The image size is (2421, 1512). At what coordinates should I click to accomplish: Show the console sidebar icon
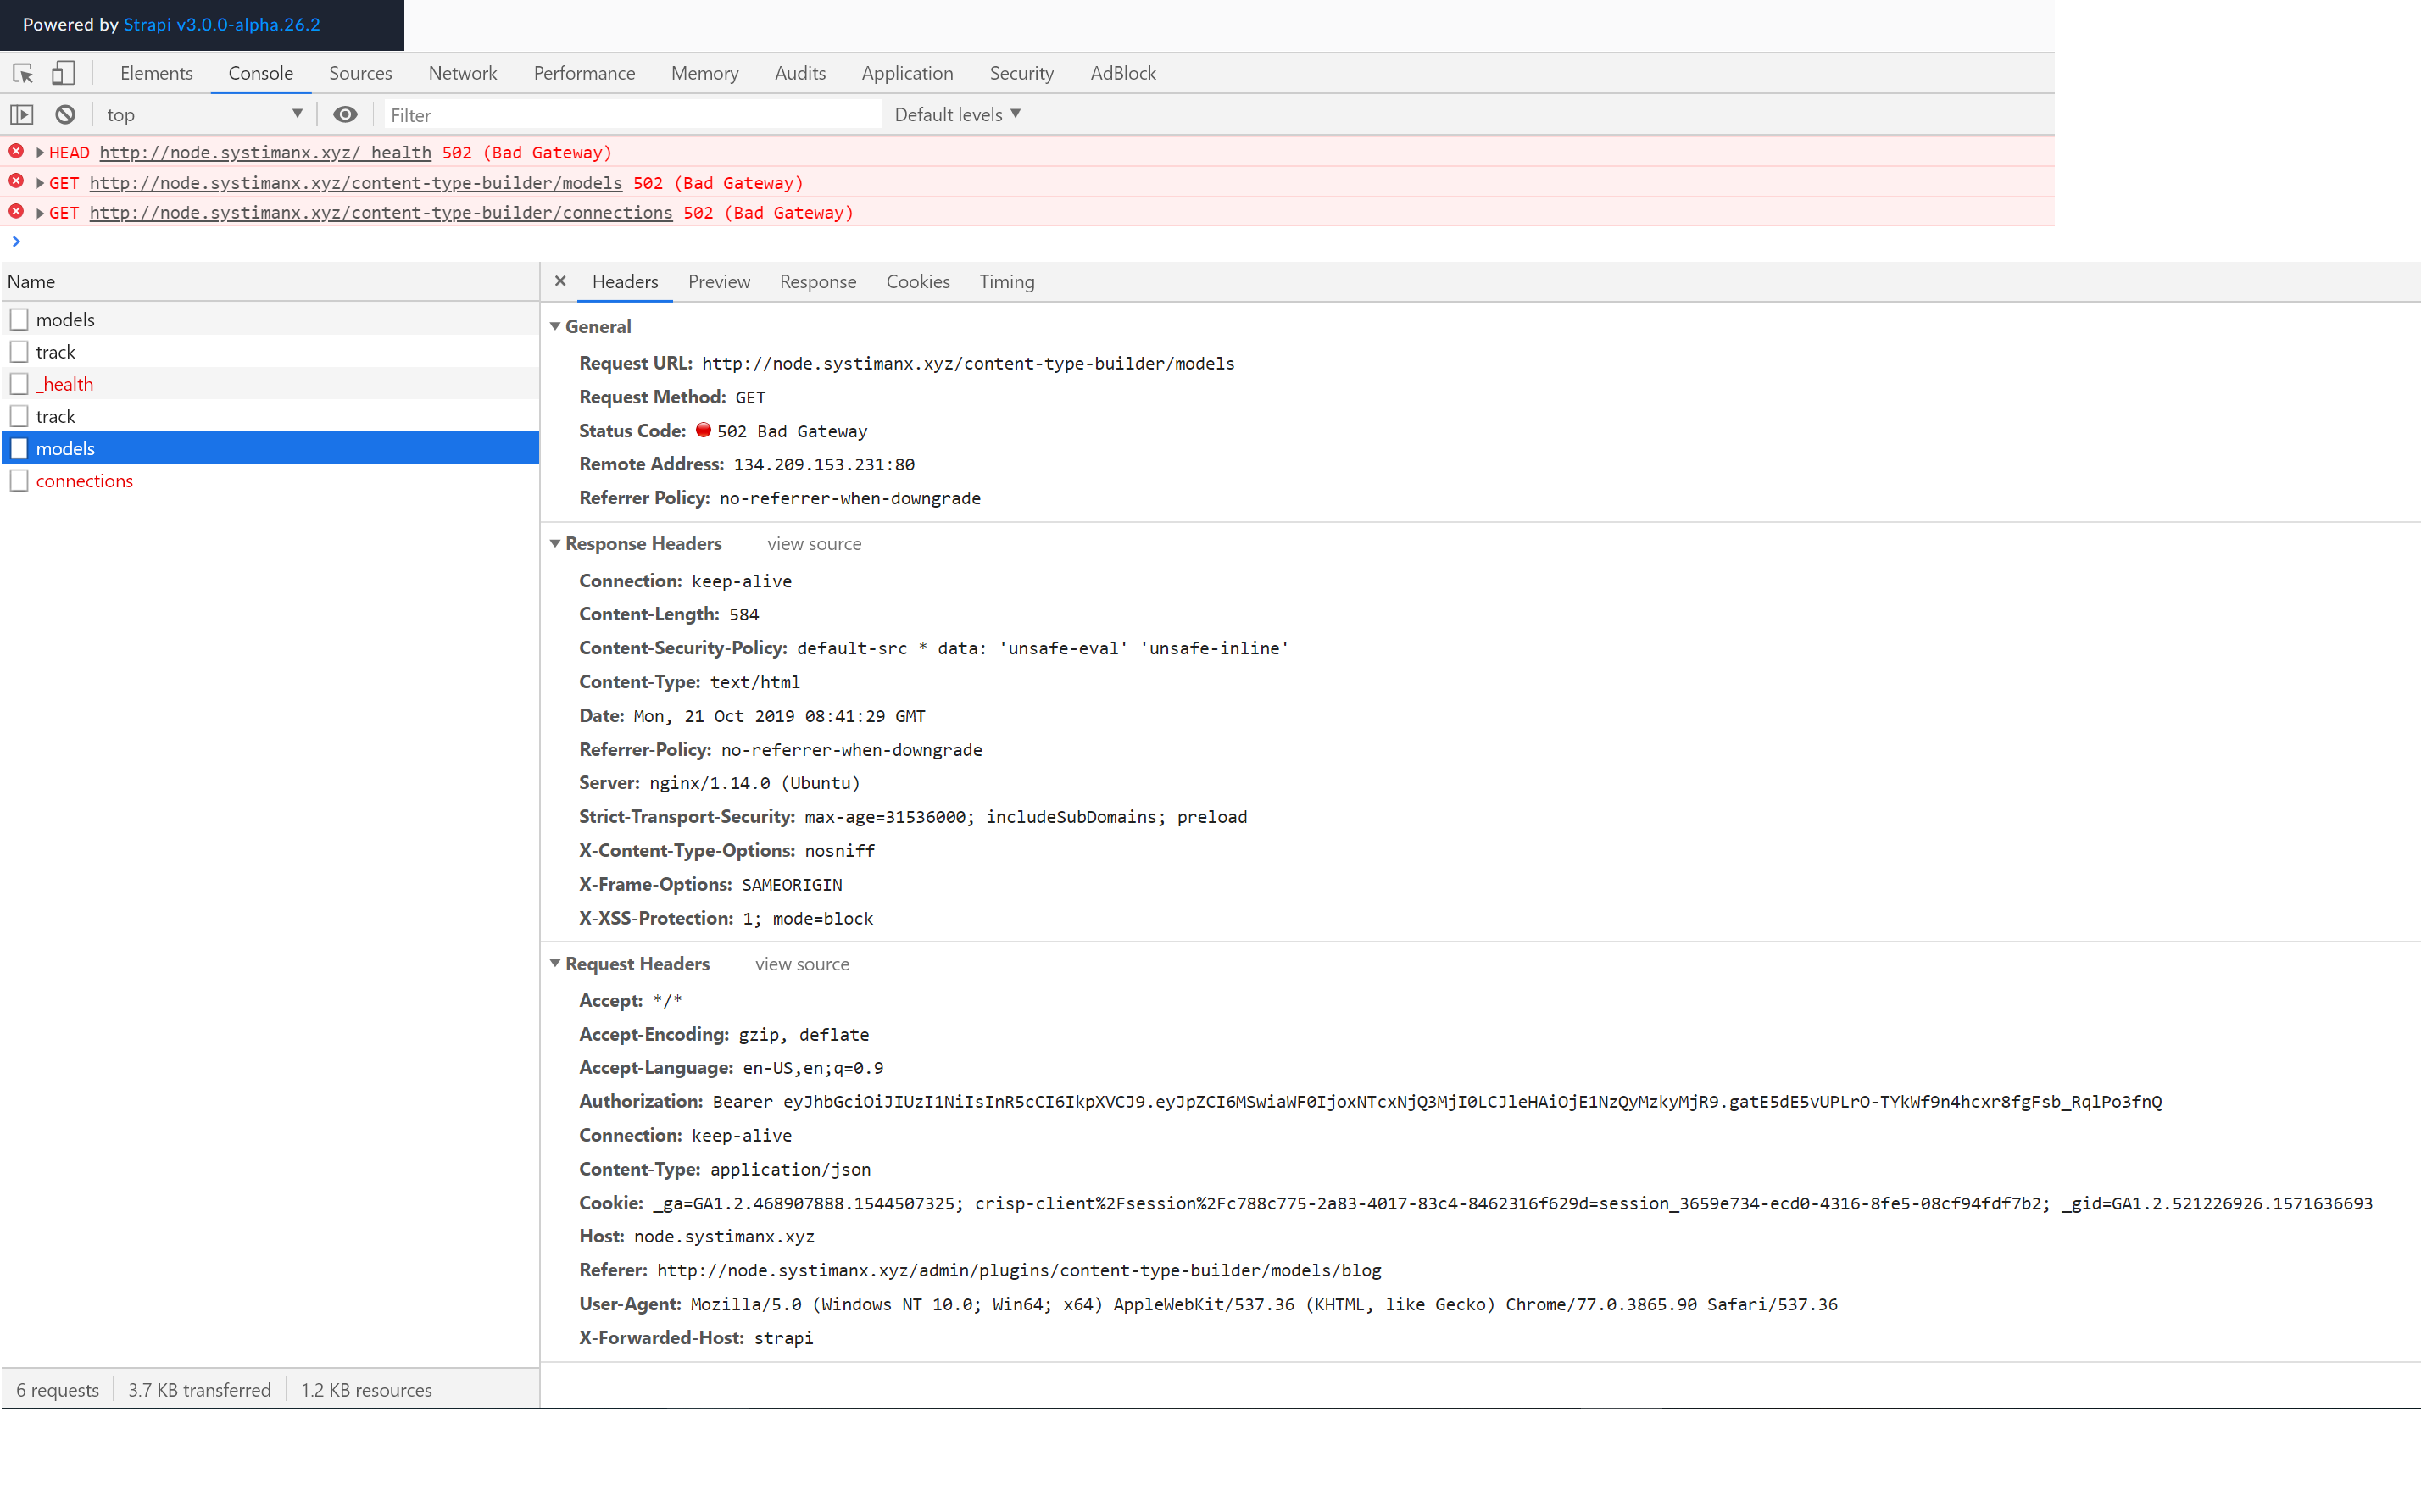click(x=21, y=114)
